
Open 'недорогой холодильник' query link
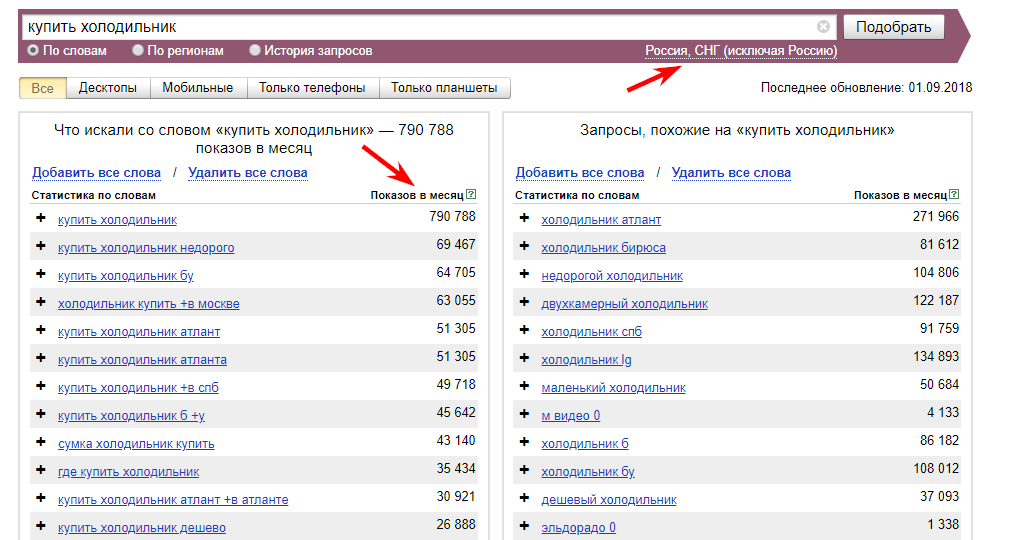click(612, 275)
